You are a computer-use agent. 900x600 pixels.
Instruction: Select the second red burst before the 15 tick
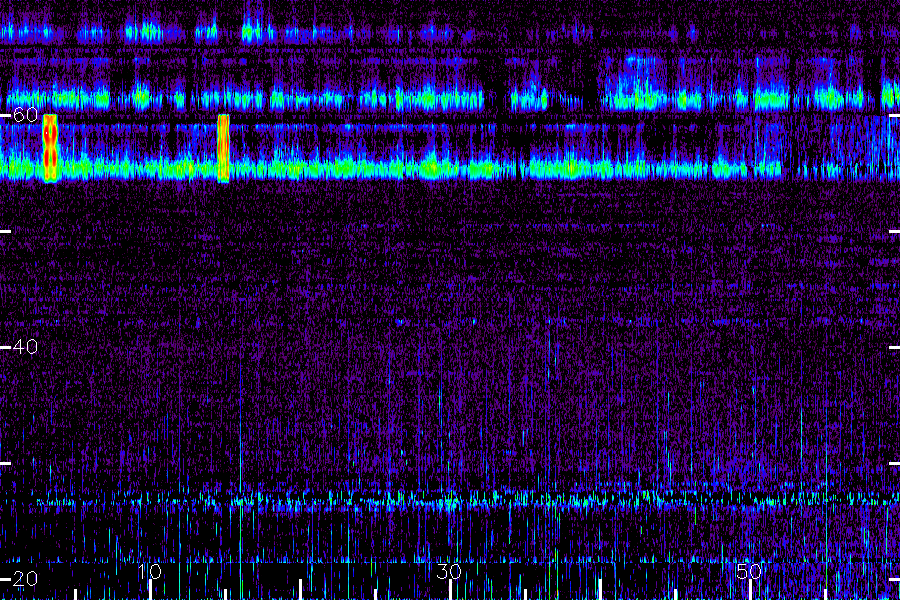click(223, 148)
